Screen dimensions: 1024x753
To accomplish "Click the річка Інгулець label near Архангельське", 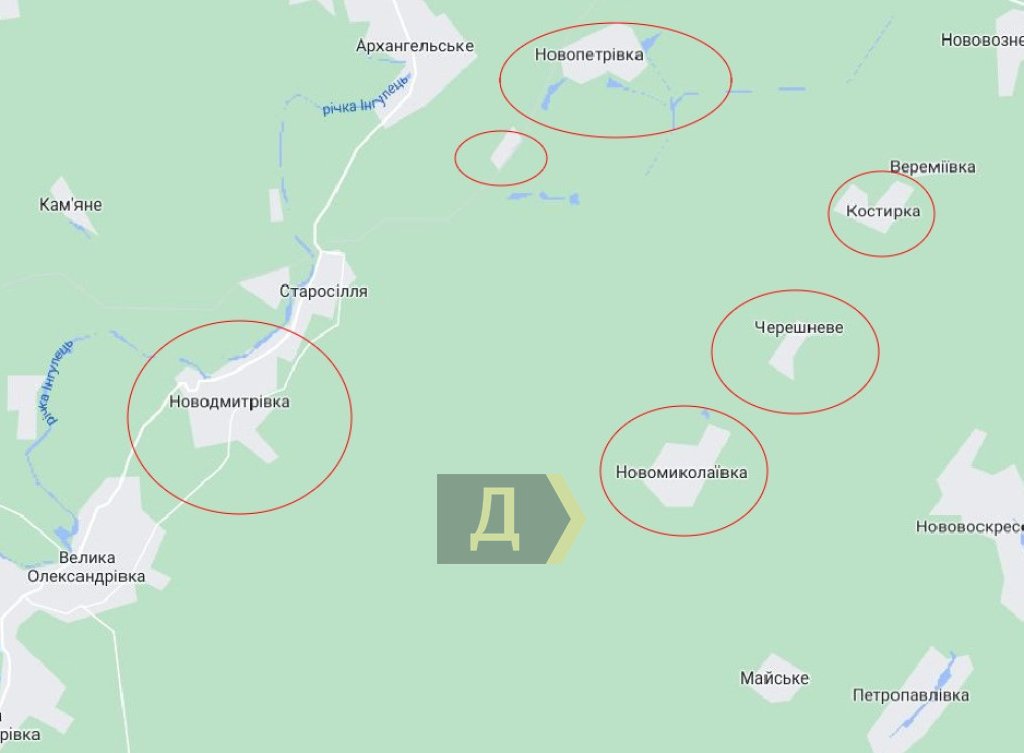I will point(366,96).
